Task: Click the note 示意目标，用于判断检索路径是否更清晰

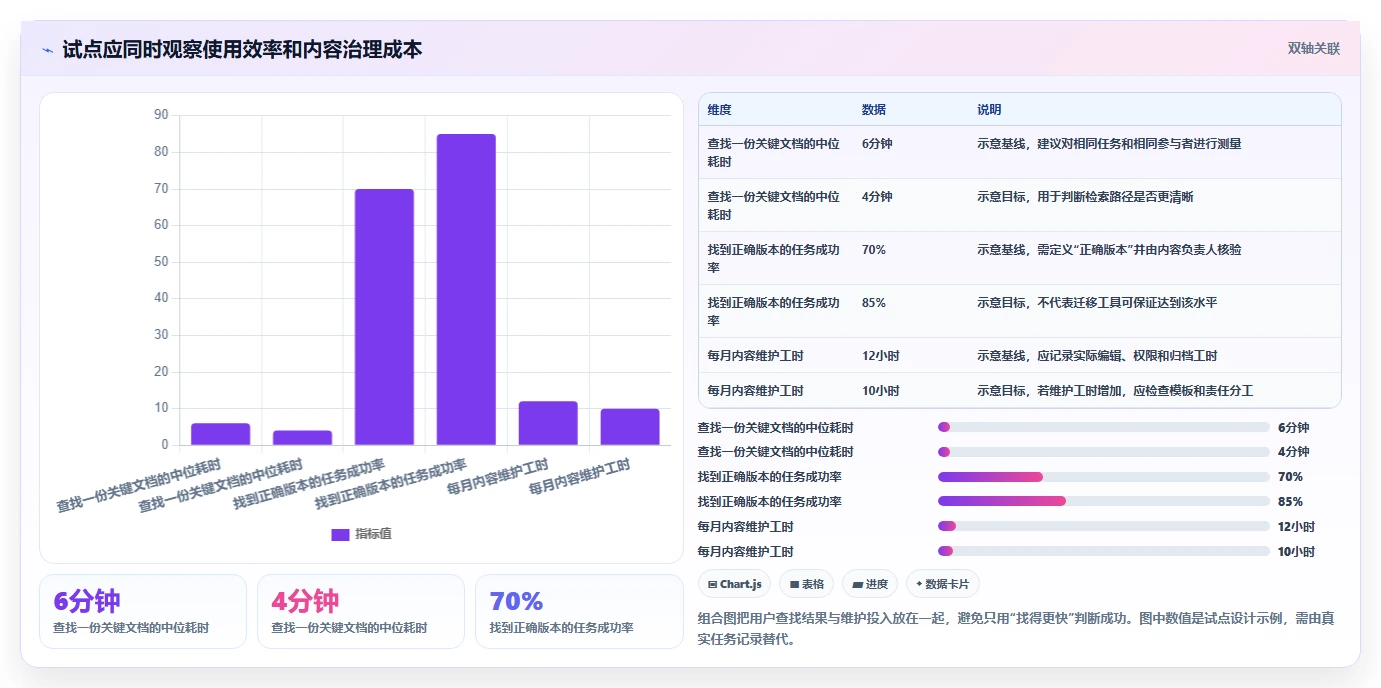Action: point(1085,197)
